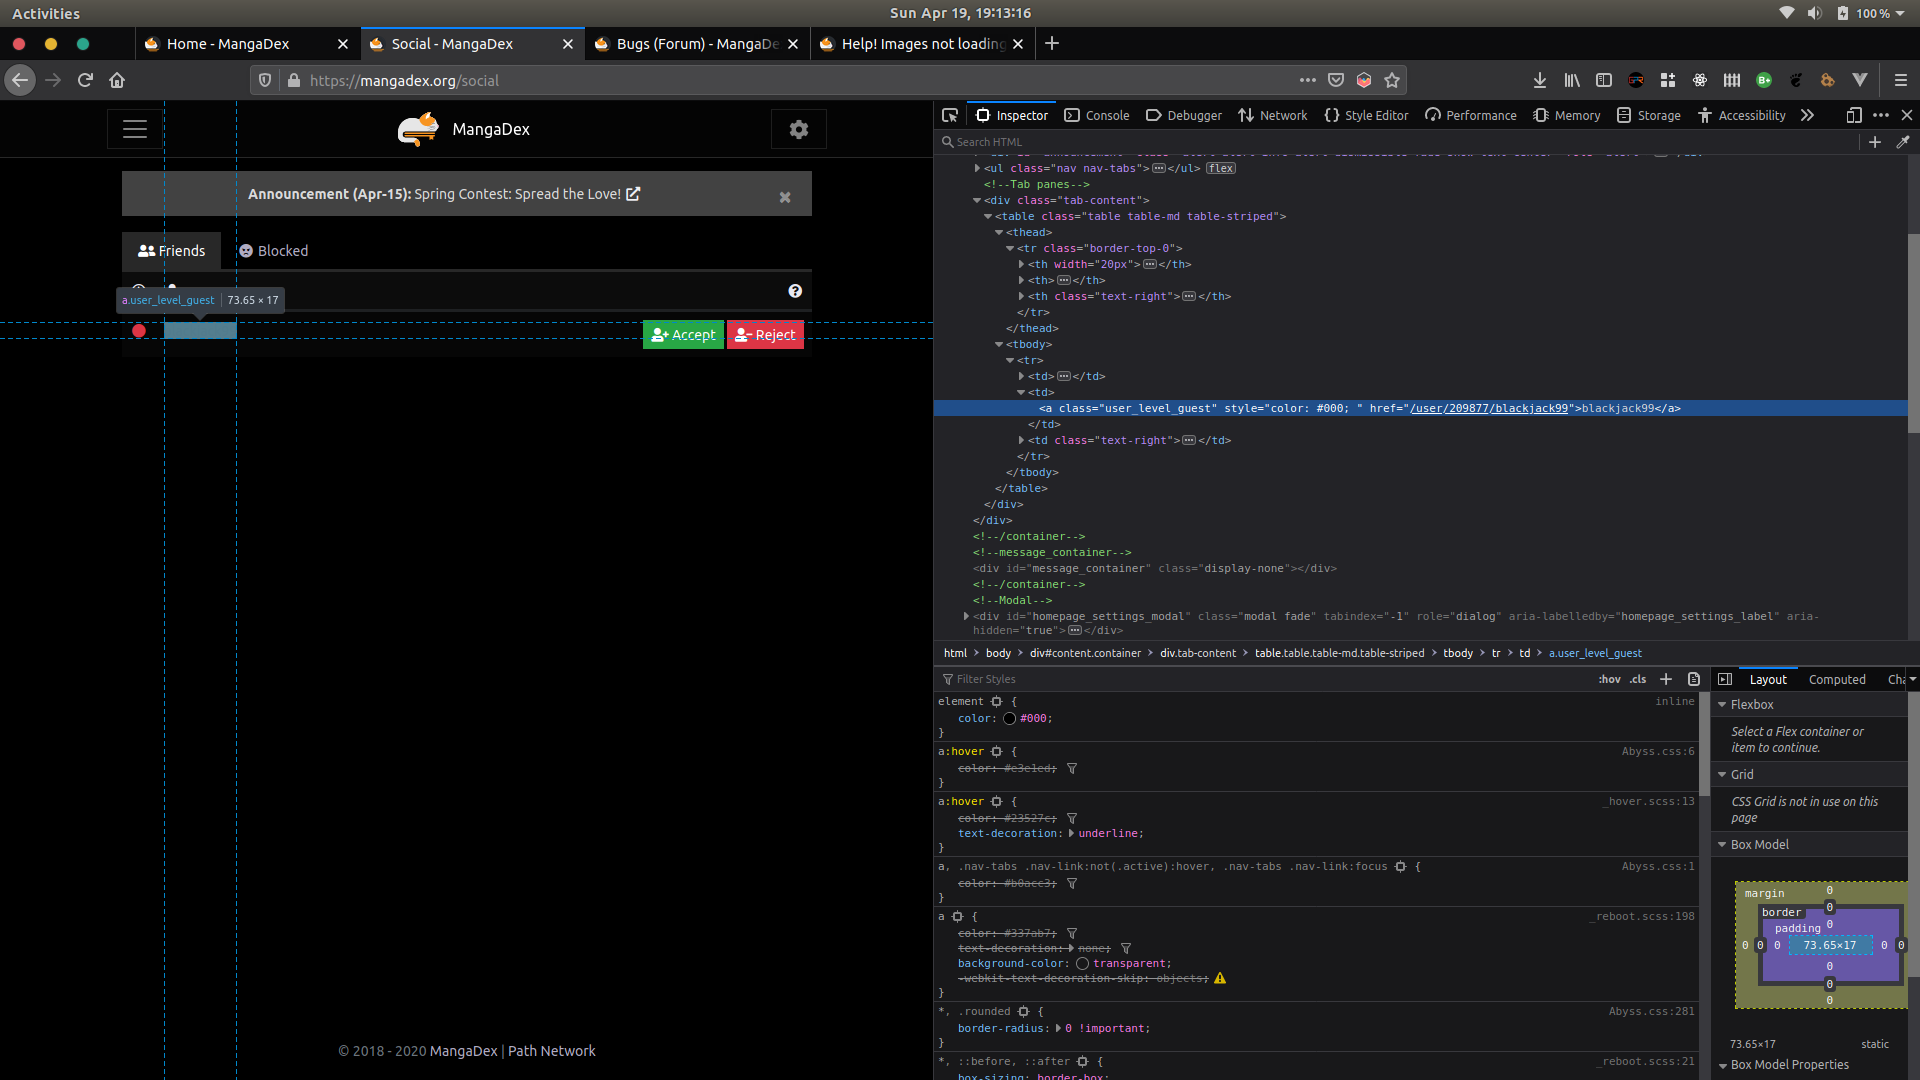Click the _reboot.scss:198 source link
The height and width of the screenshot is (1080, 1920).
tap(1643, 916)
